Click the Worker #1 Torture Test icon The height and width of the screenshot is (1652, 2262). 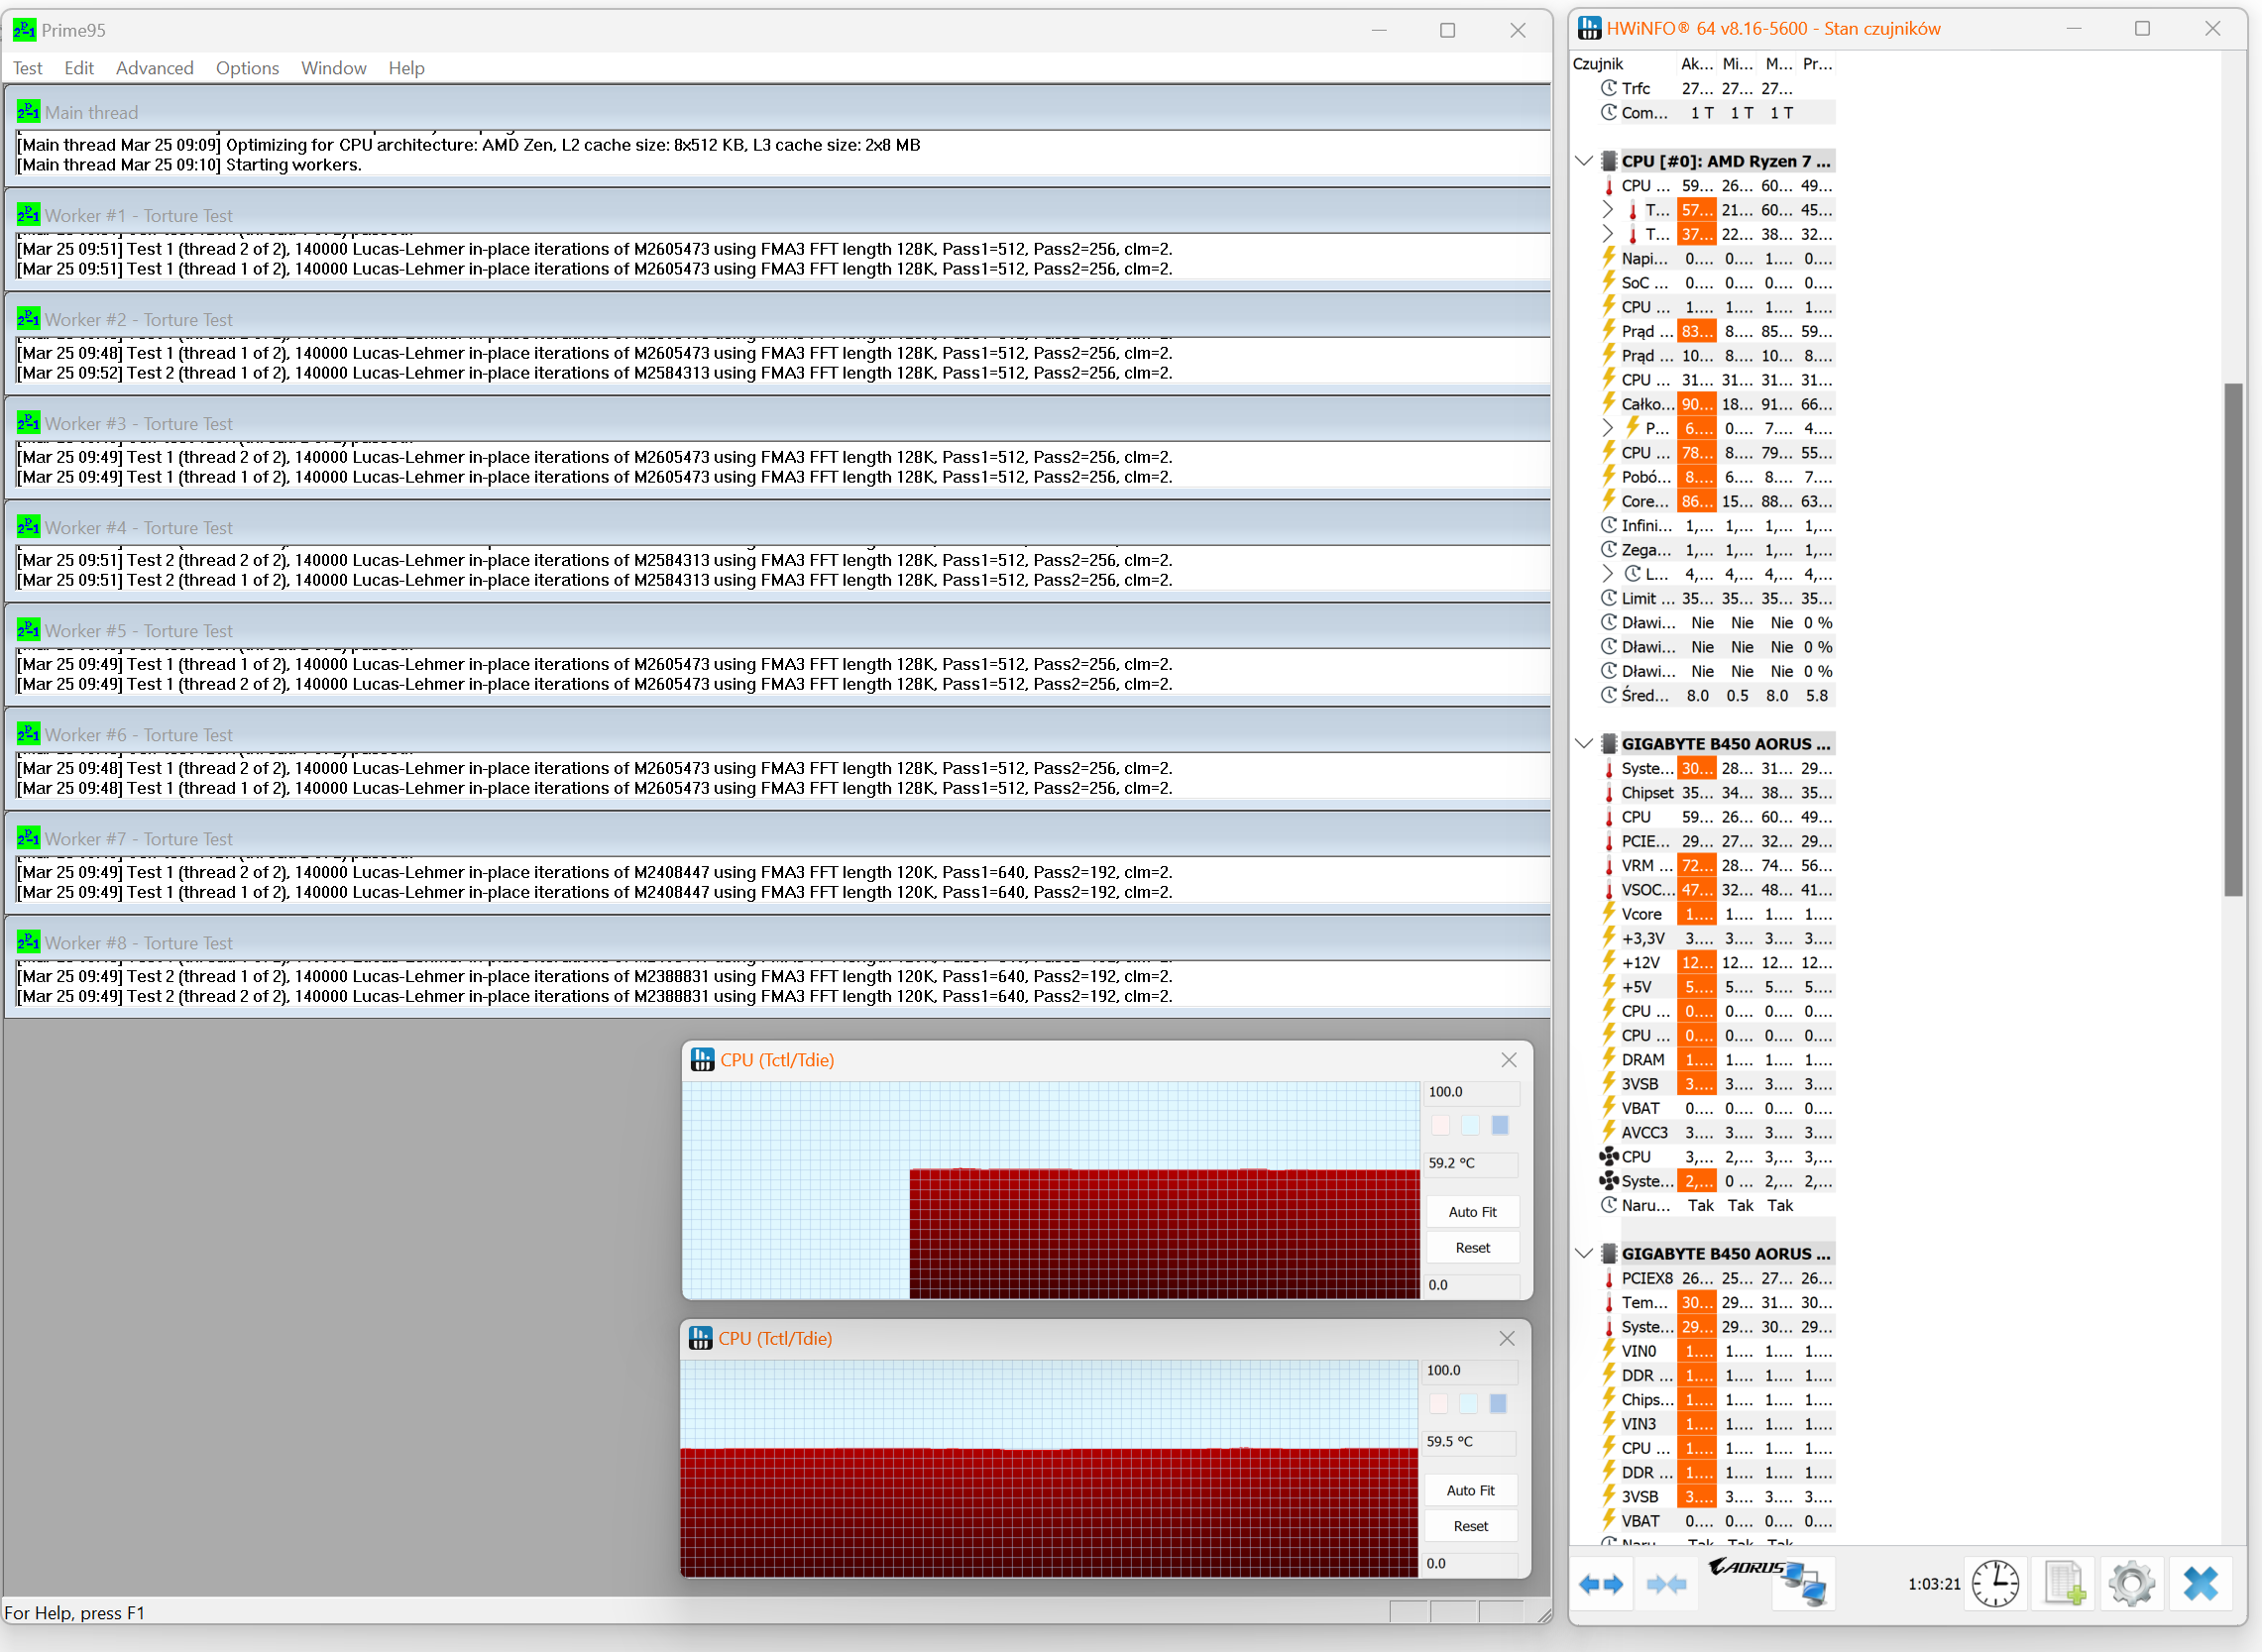pyautogui.click(x=28, y=215)
